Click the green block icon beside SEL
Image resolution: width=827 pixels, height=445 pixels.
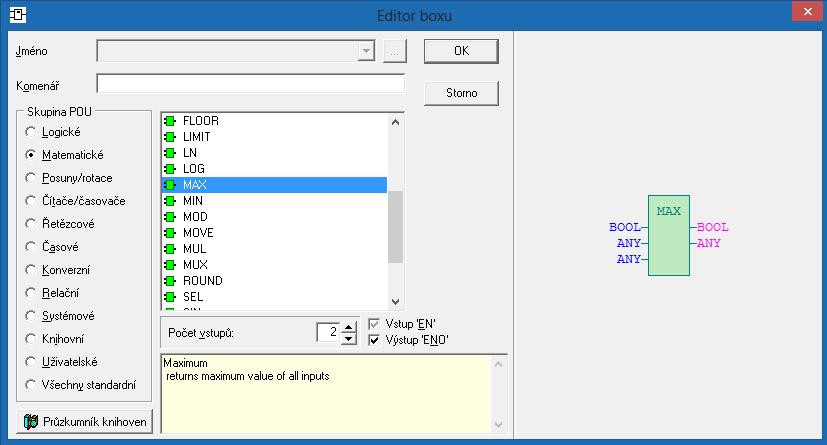170,297
